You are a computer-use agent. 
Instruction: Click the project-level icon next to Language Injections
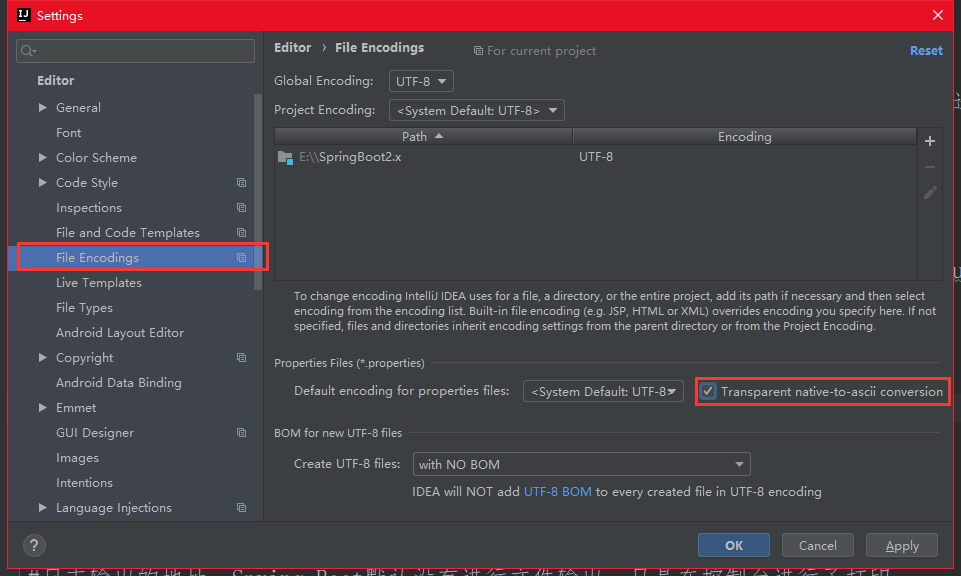[x=241, y=508]
